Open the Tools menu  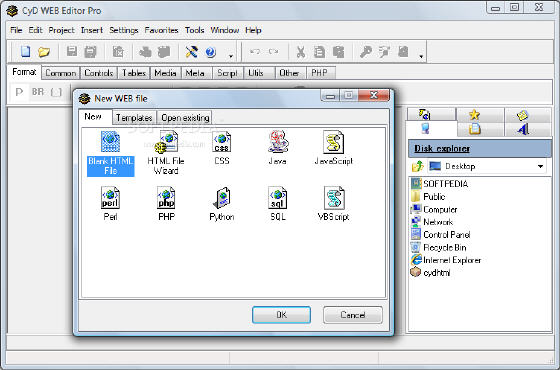tap(194, 30)
